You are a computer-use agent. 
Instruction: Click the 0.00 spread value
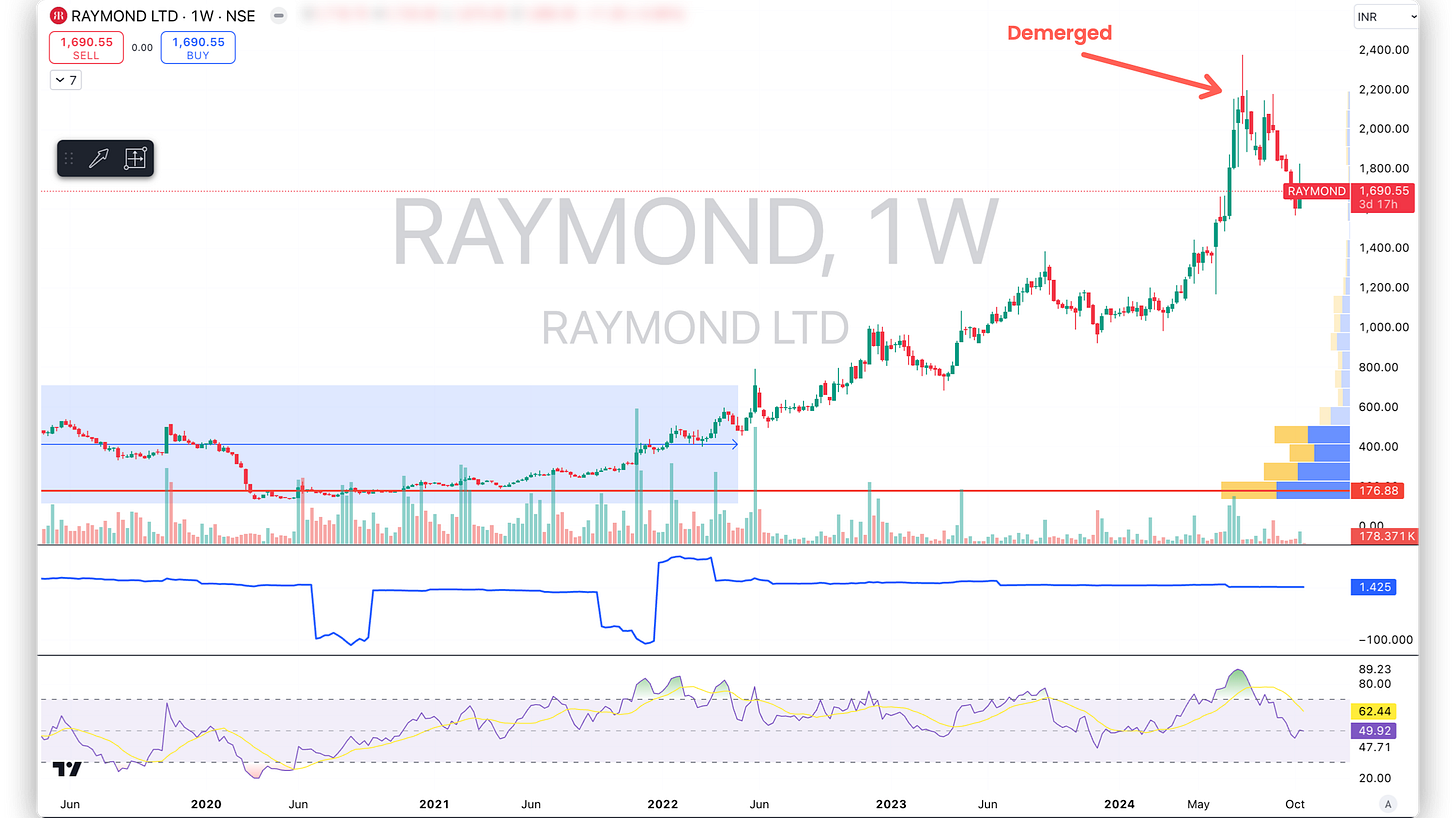(x=142, y=47)
